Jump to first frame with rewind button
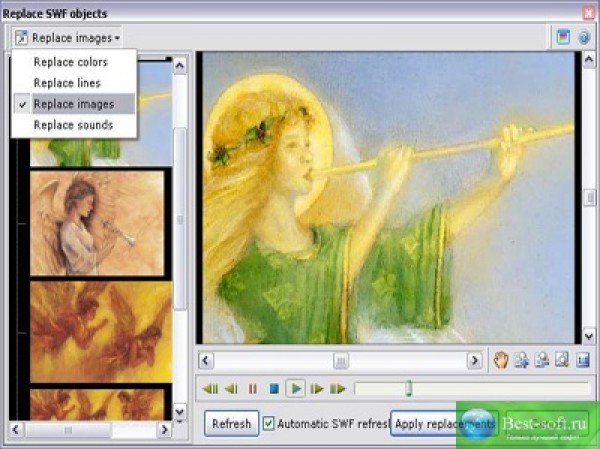600x449 pixels. click(210, 389)
